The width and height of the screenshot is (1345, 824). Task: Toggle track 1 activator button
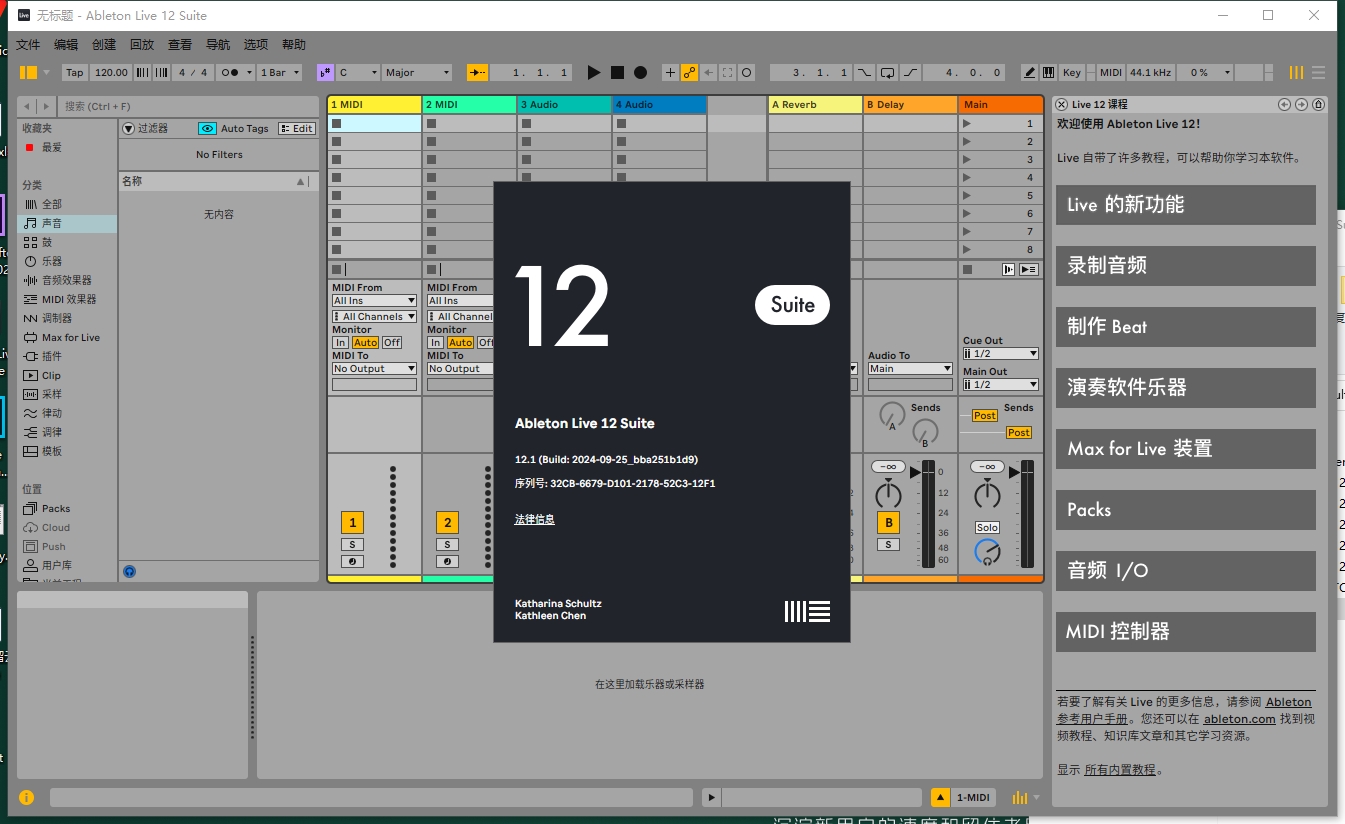point(352,522)
